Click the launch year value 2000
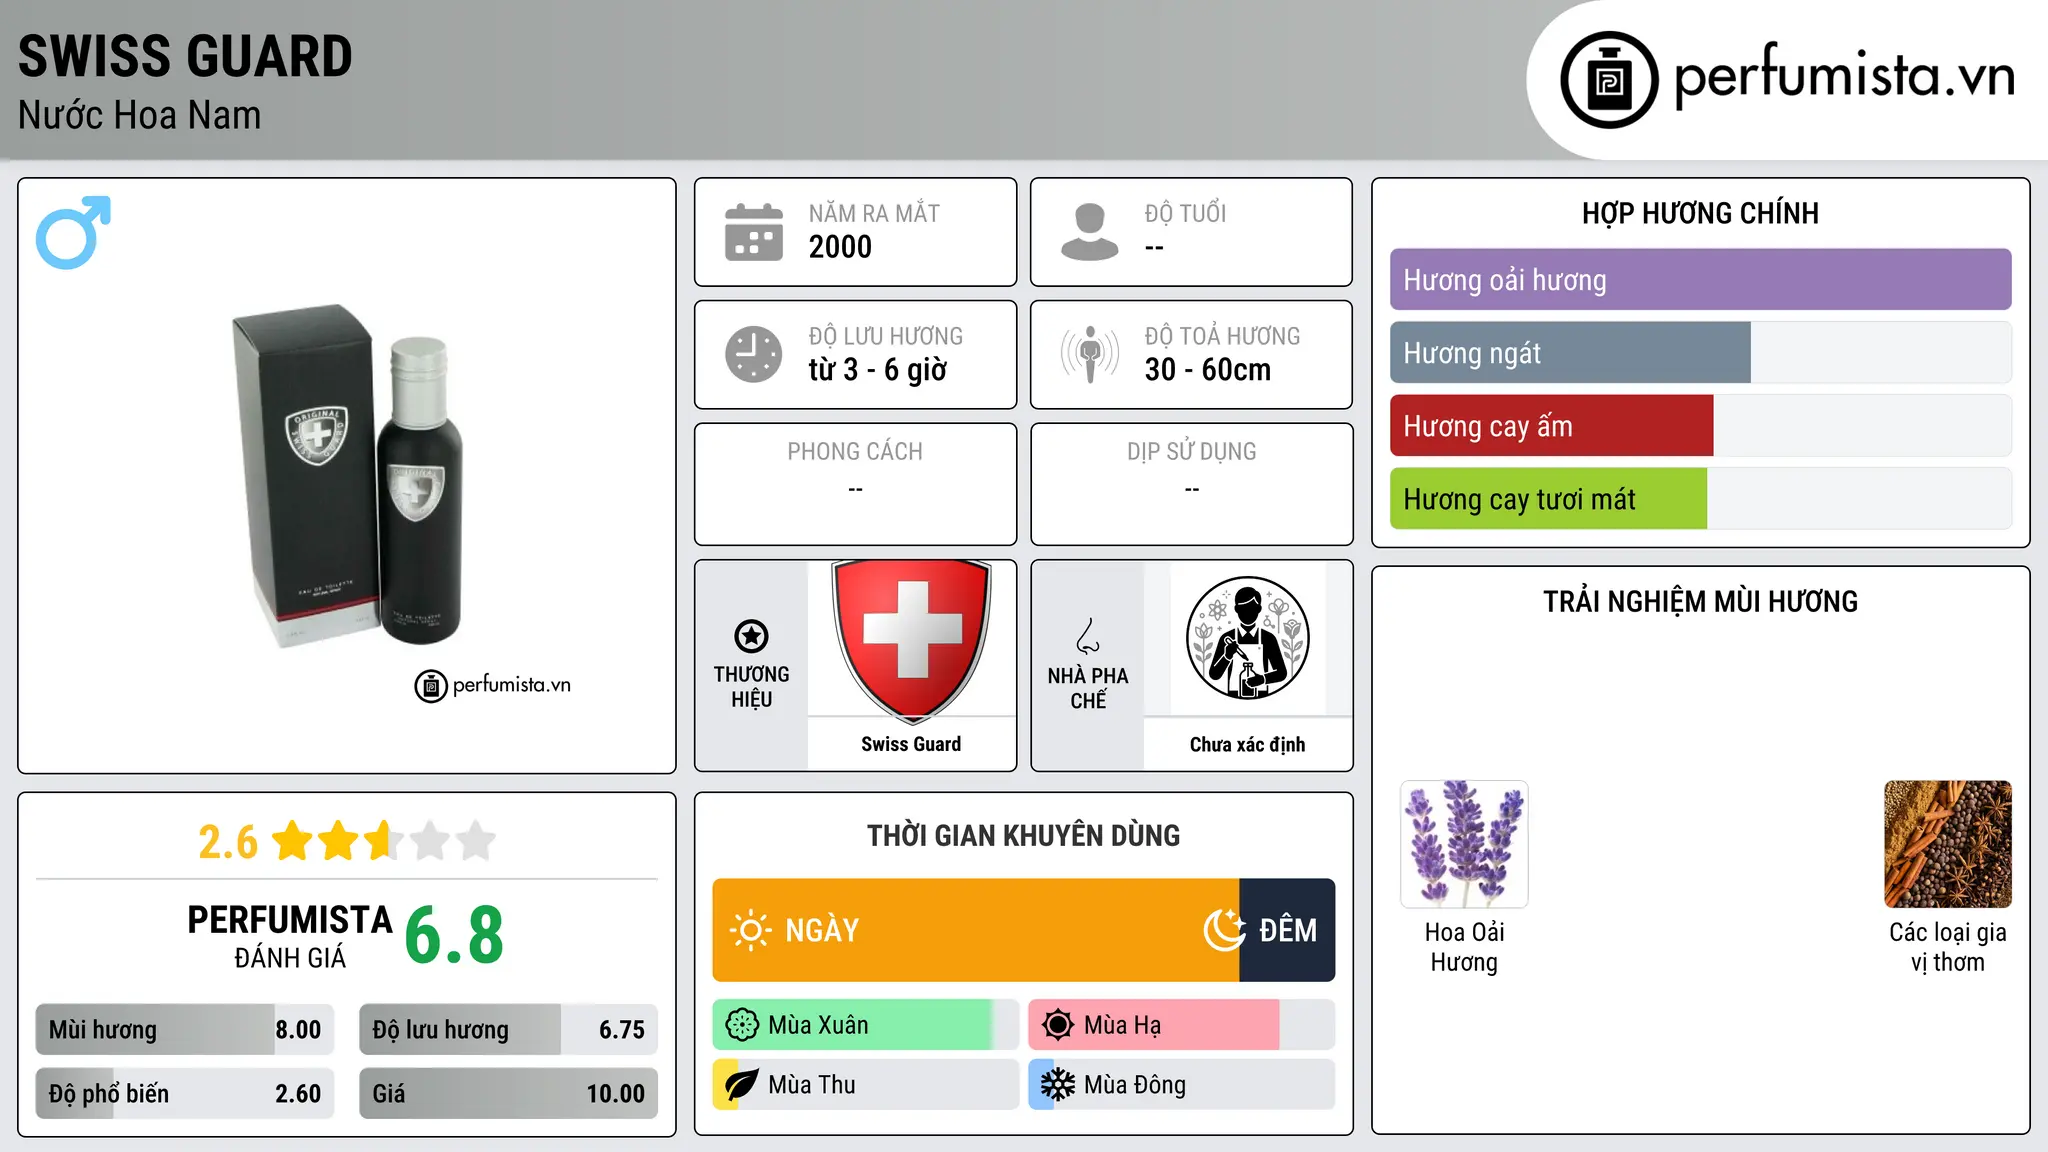This screenshot has width=2048, height=1152. point(840,247)
